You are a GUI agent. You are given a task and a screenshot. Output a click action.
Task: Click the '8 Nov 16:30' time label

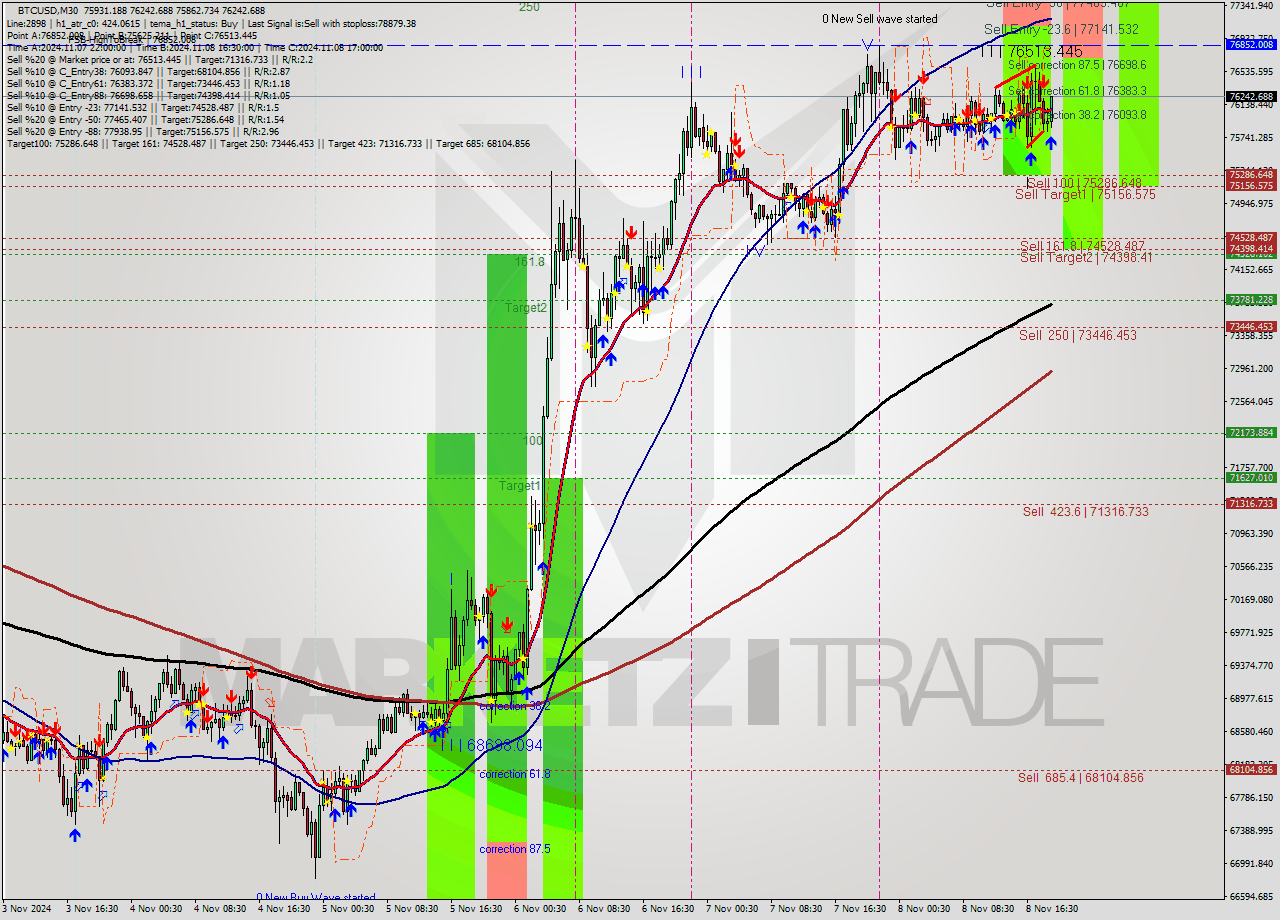click(x=1052, y=909)
